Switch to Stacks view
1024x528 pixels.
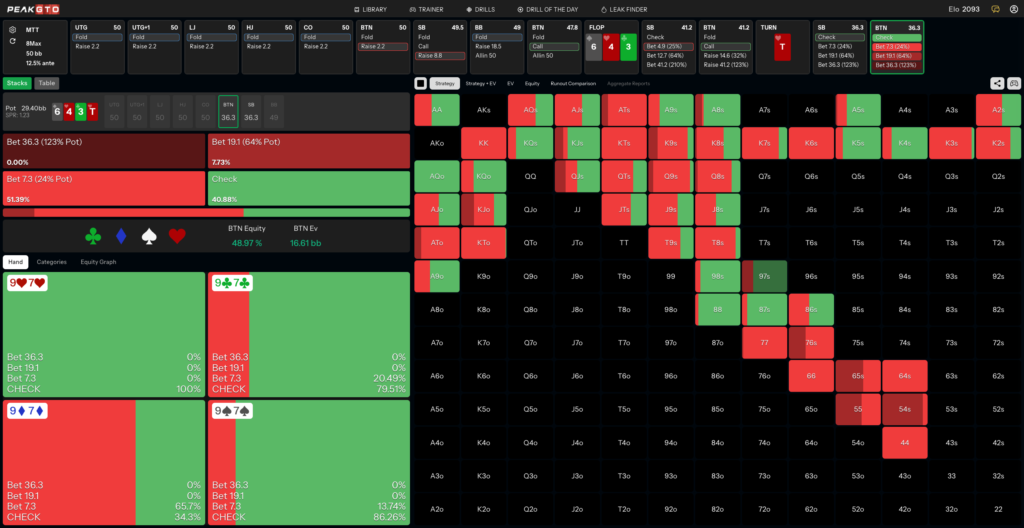[x=17, y=83]
